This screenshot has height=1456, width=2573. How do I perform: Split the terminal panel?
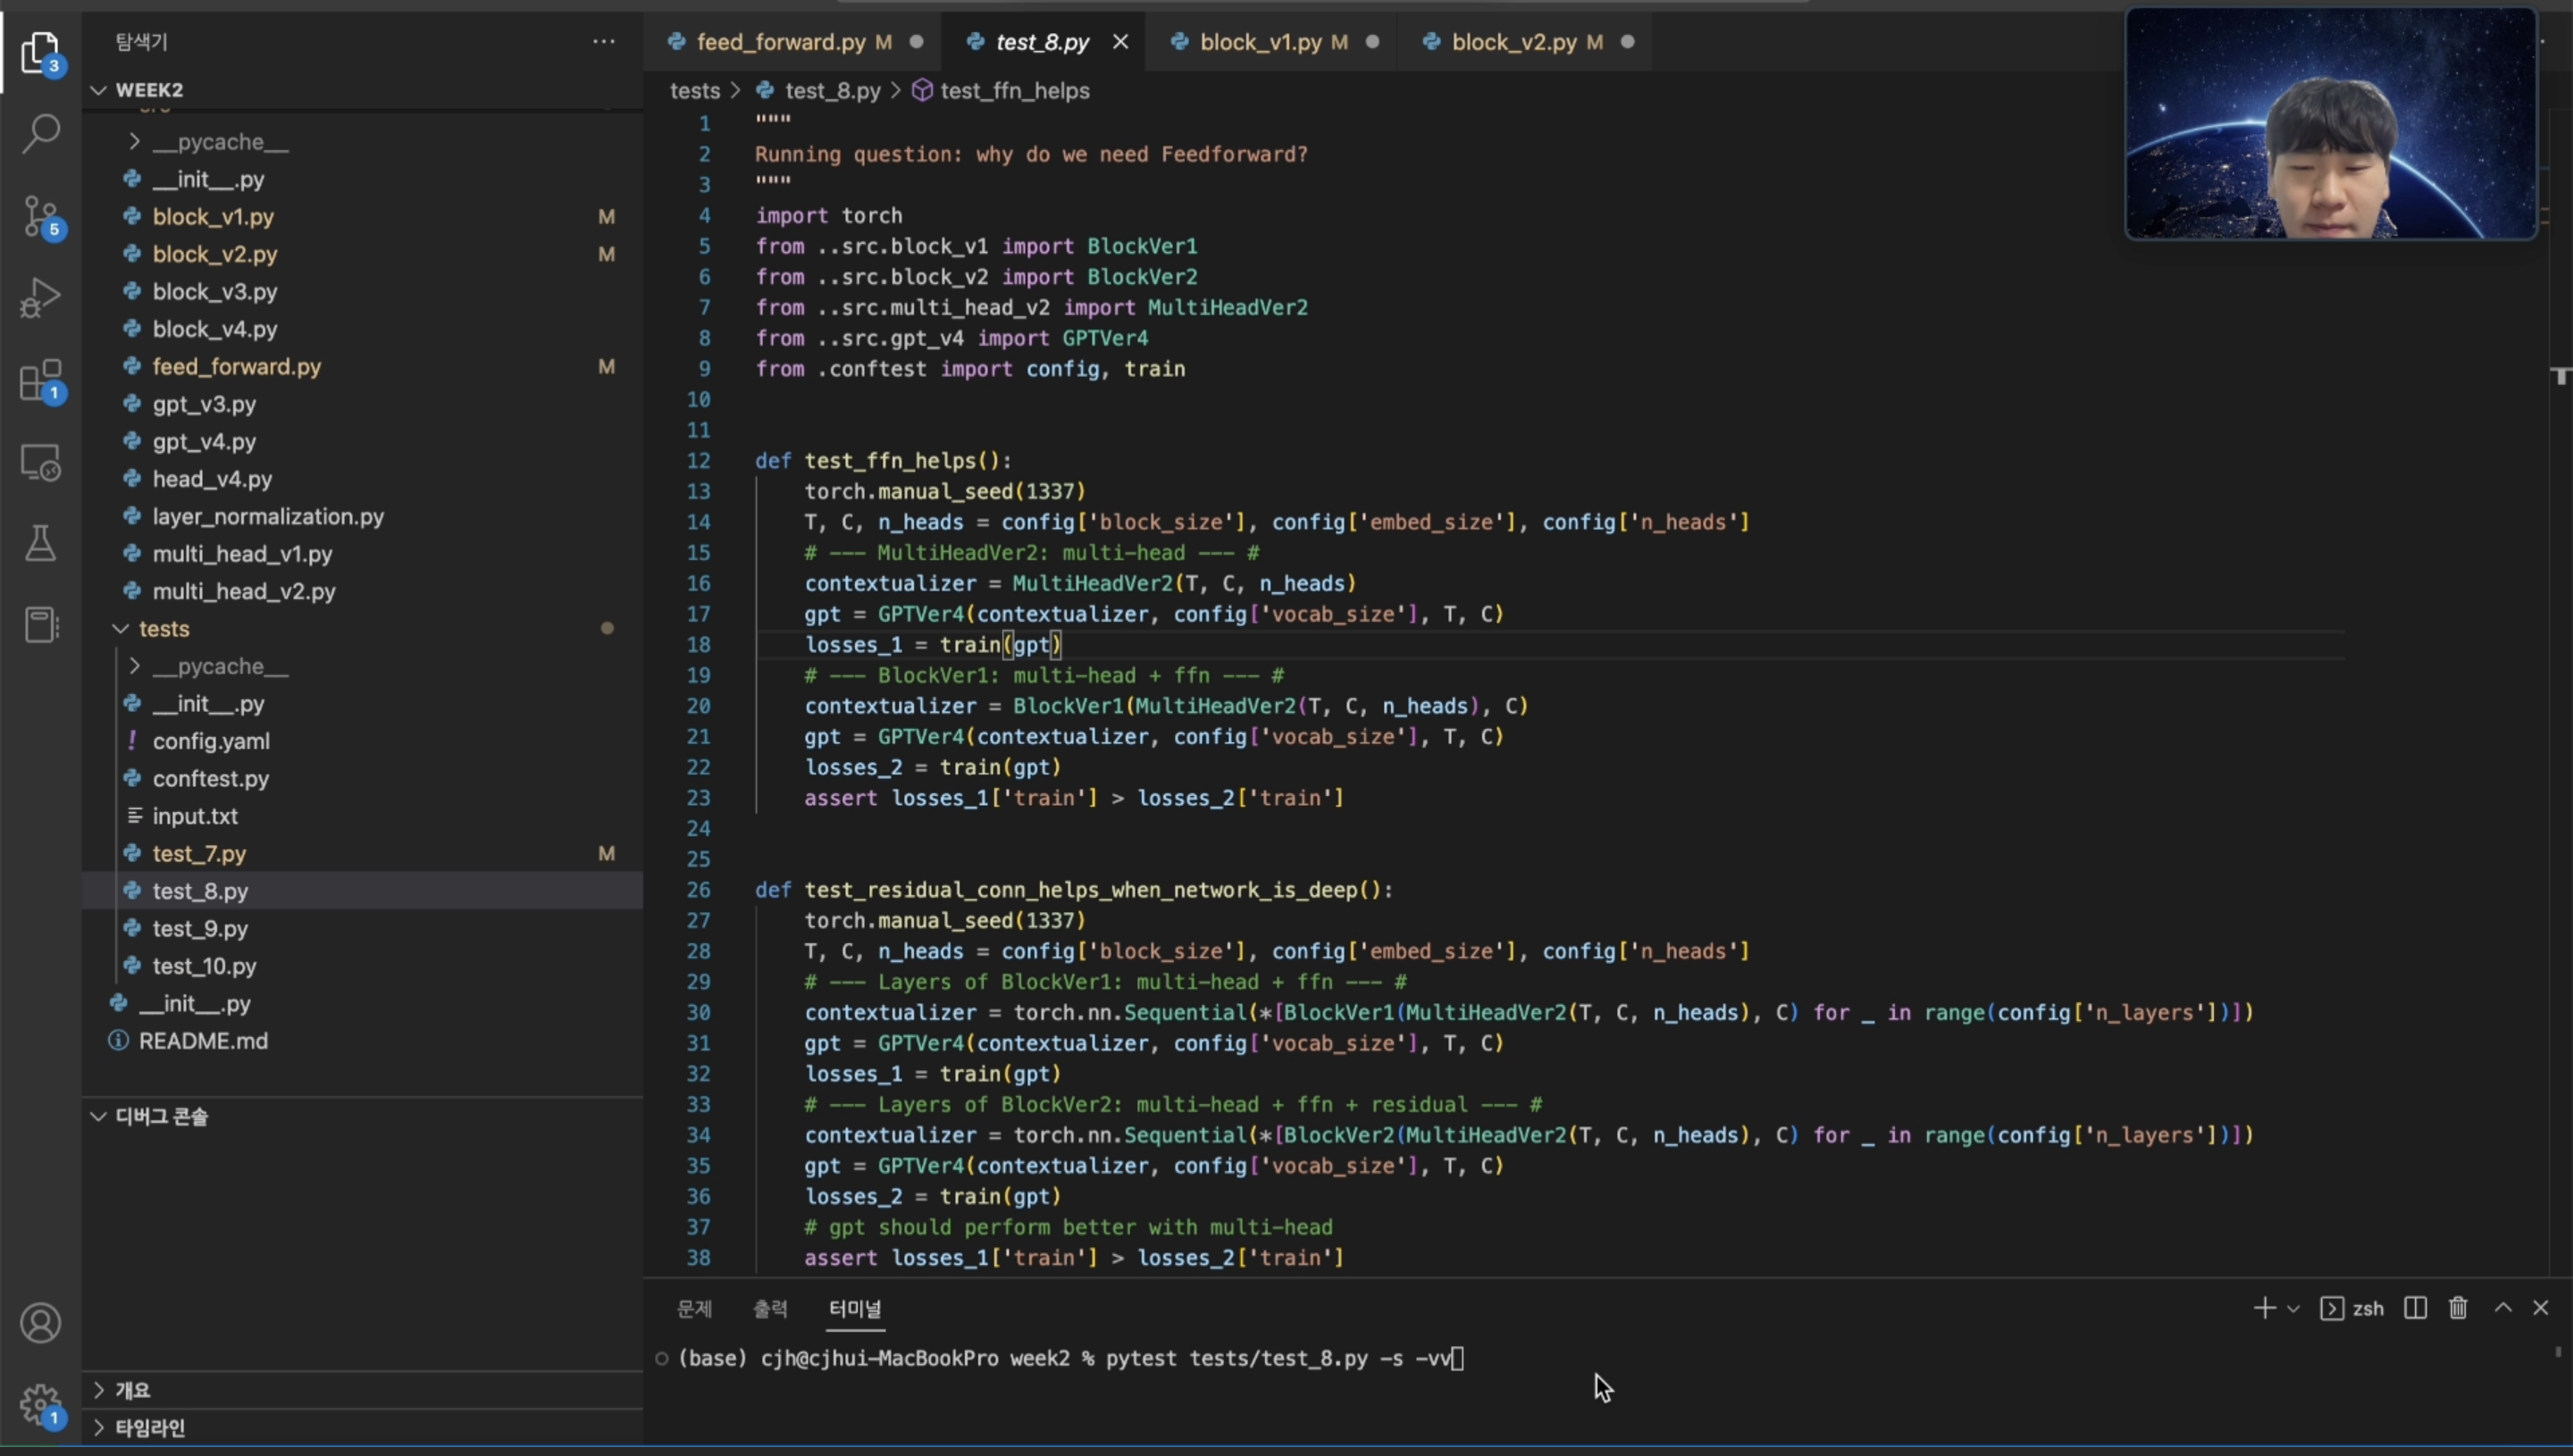tap(2415, 1308)
